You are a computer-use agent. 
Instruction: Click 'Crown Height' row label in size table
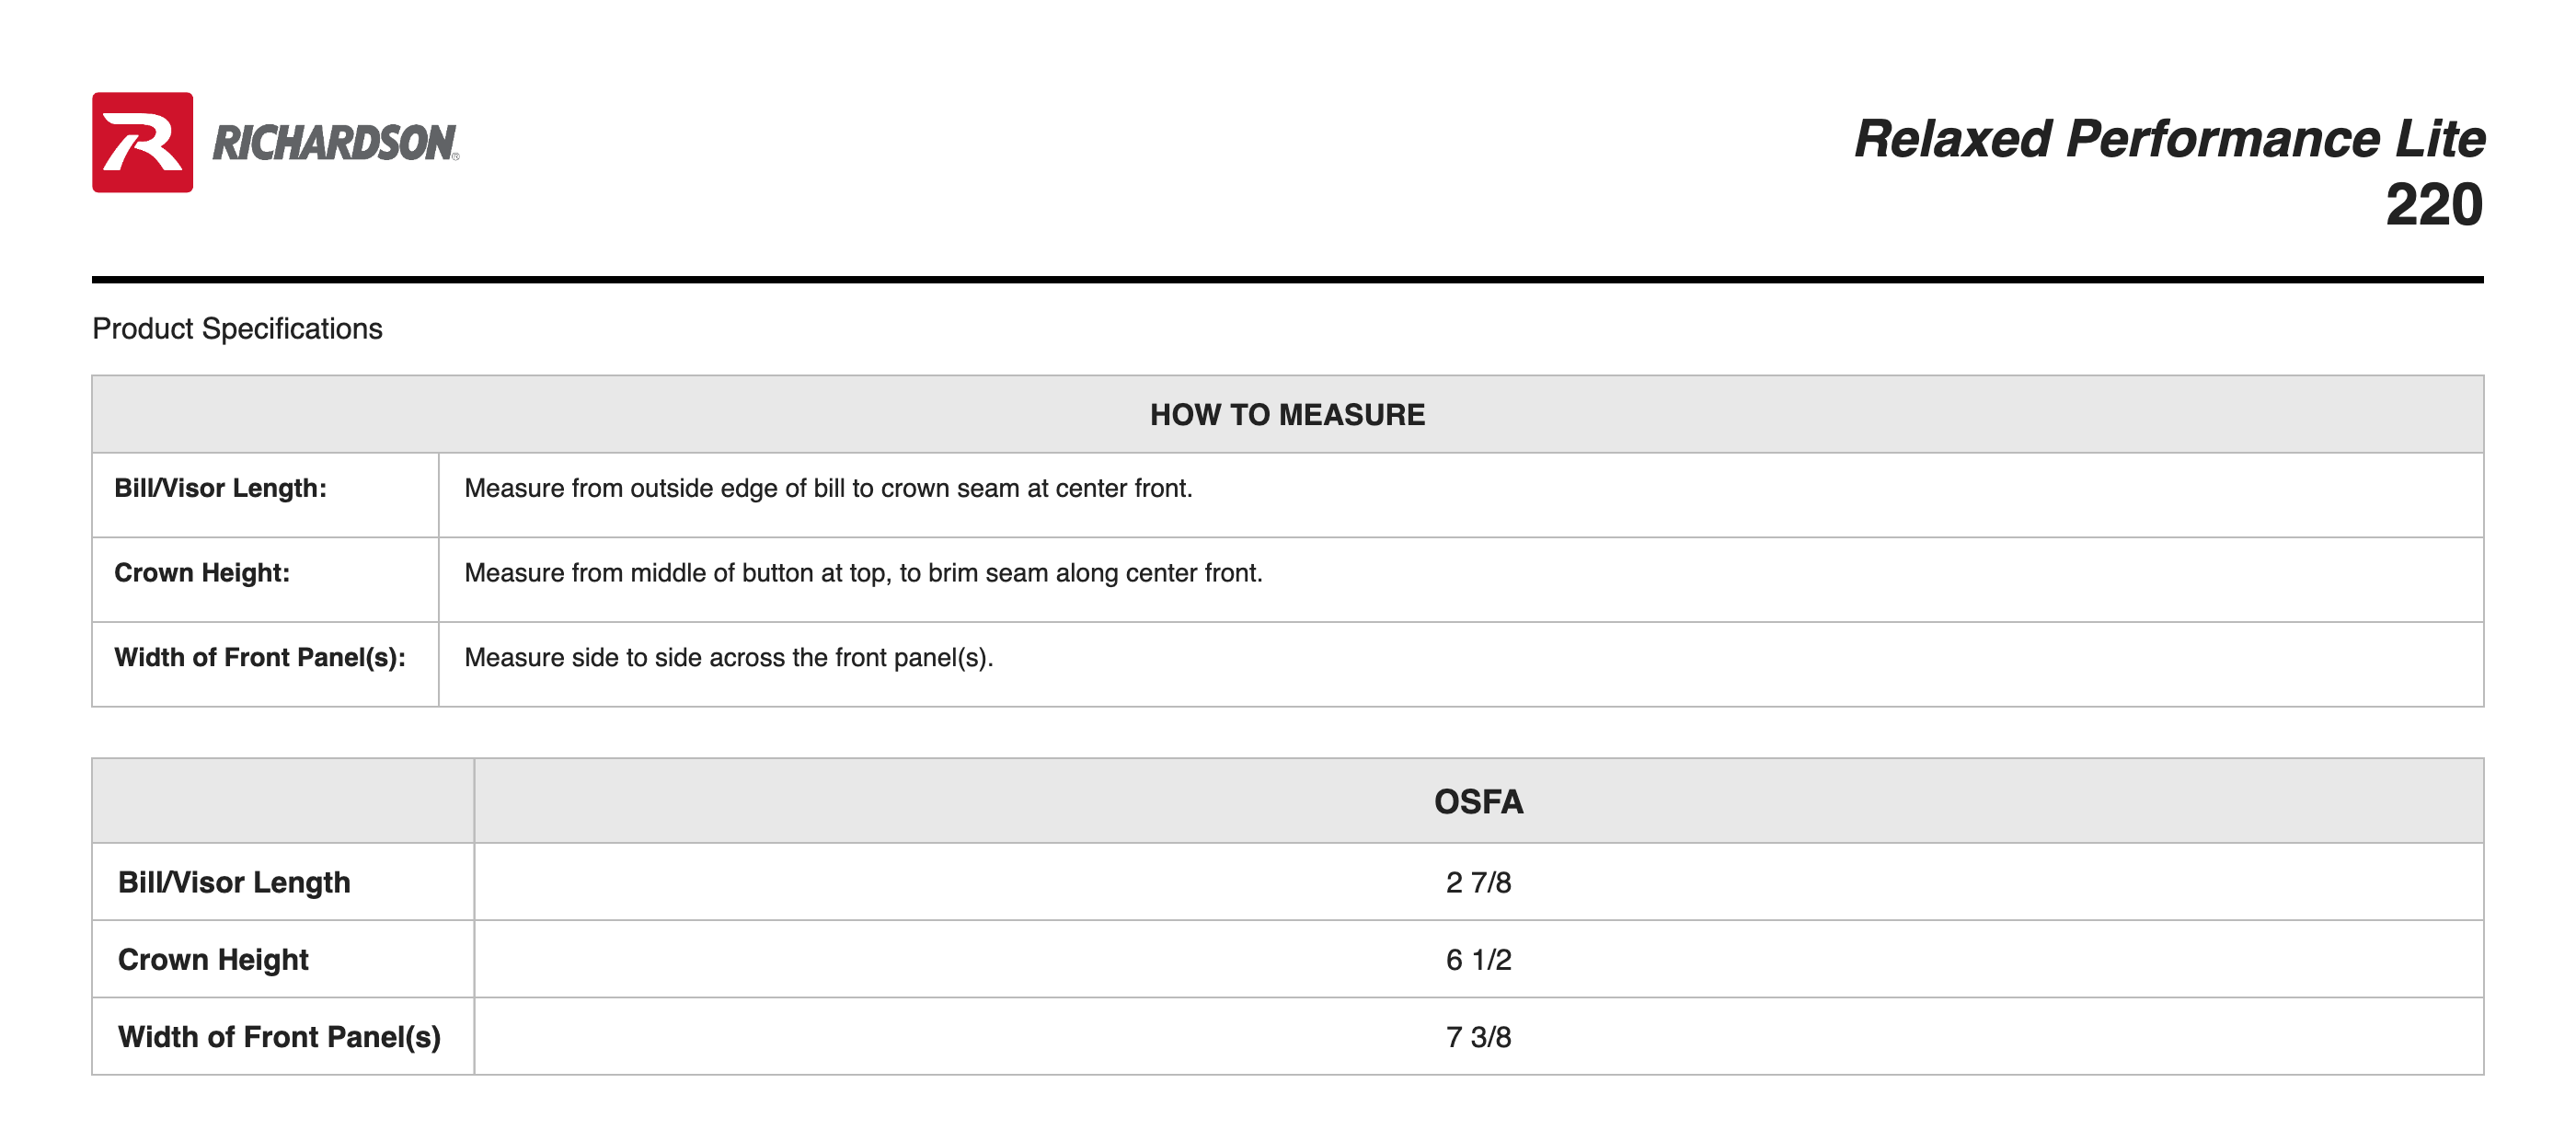(x=213, y=959)
